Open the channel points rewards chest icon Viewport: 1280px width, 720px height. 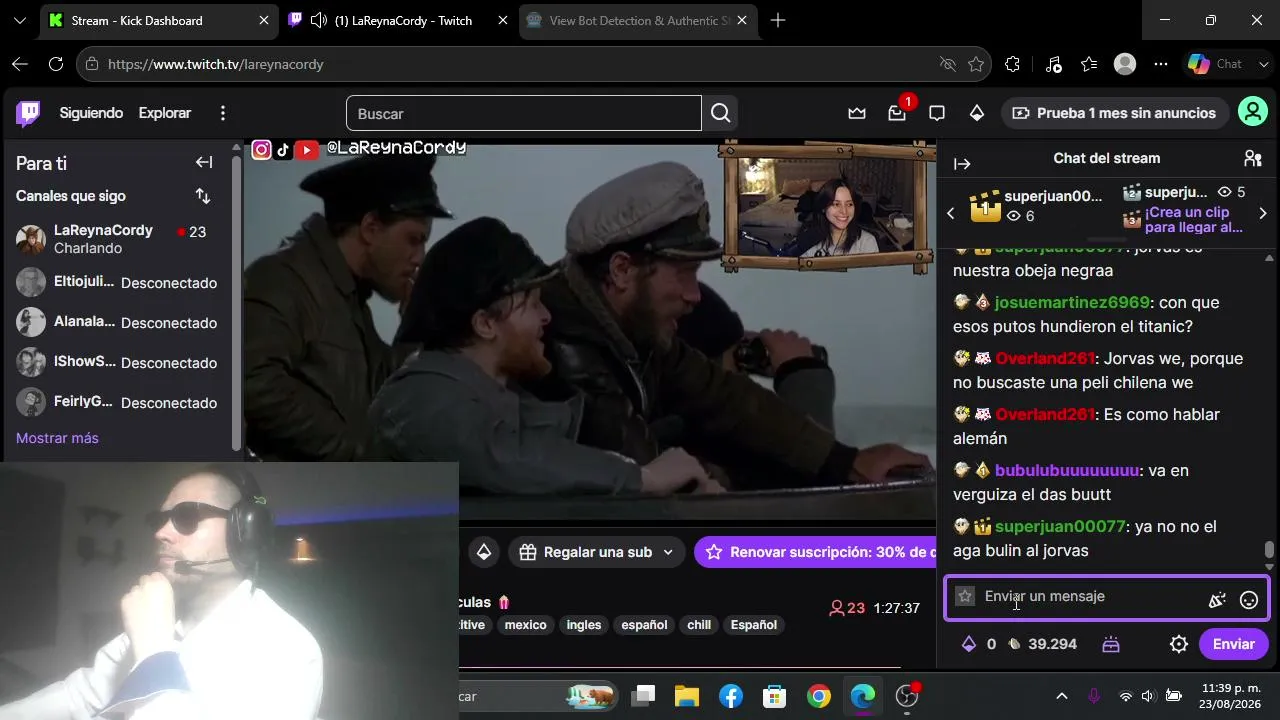(x=1111, y=645)
